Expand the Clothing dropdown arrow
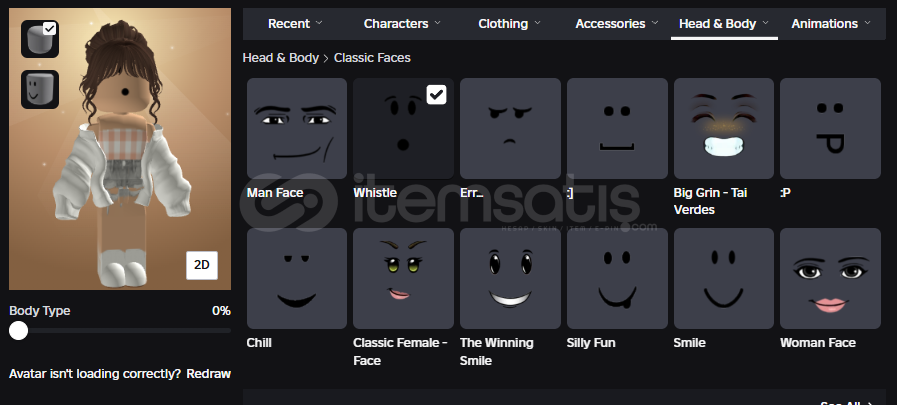 [537, 23]
